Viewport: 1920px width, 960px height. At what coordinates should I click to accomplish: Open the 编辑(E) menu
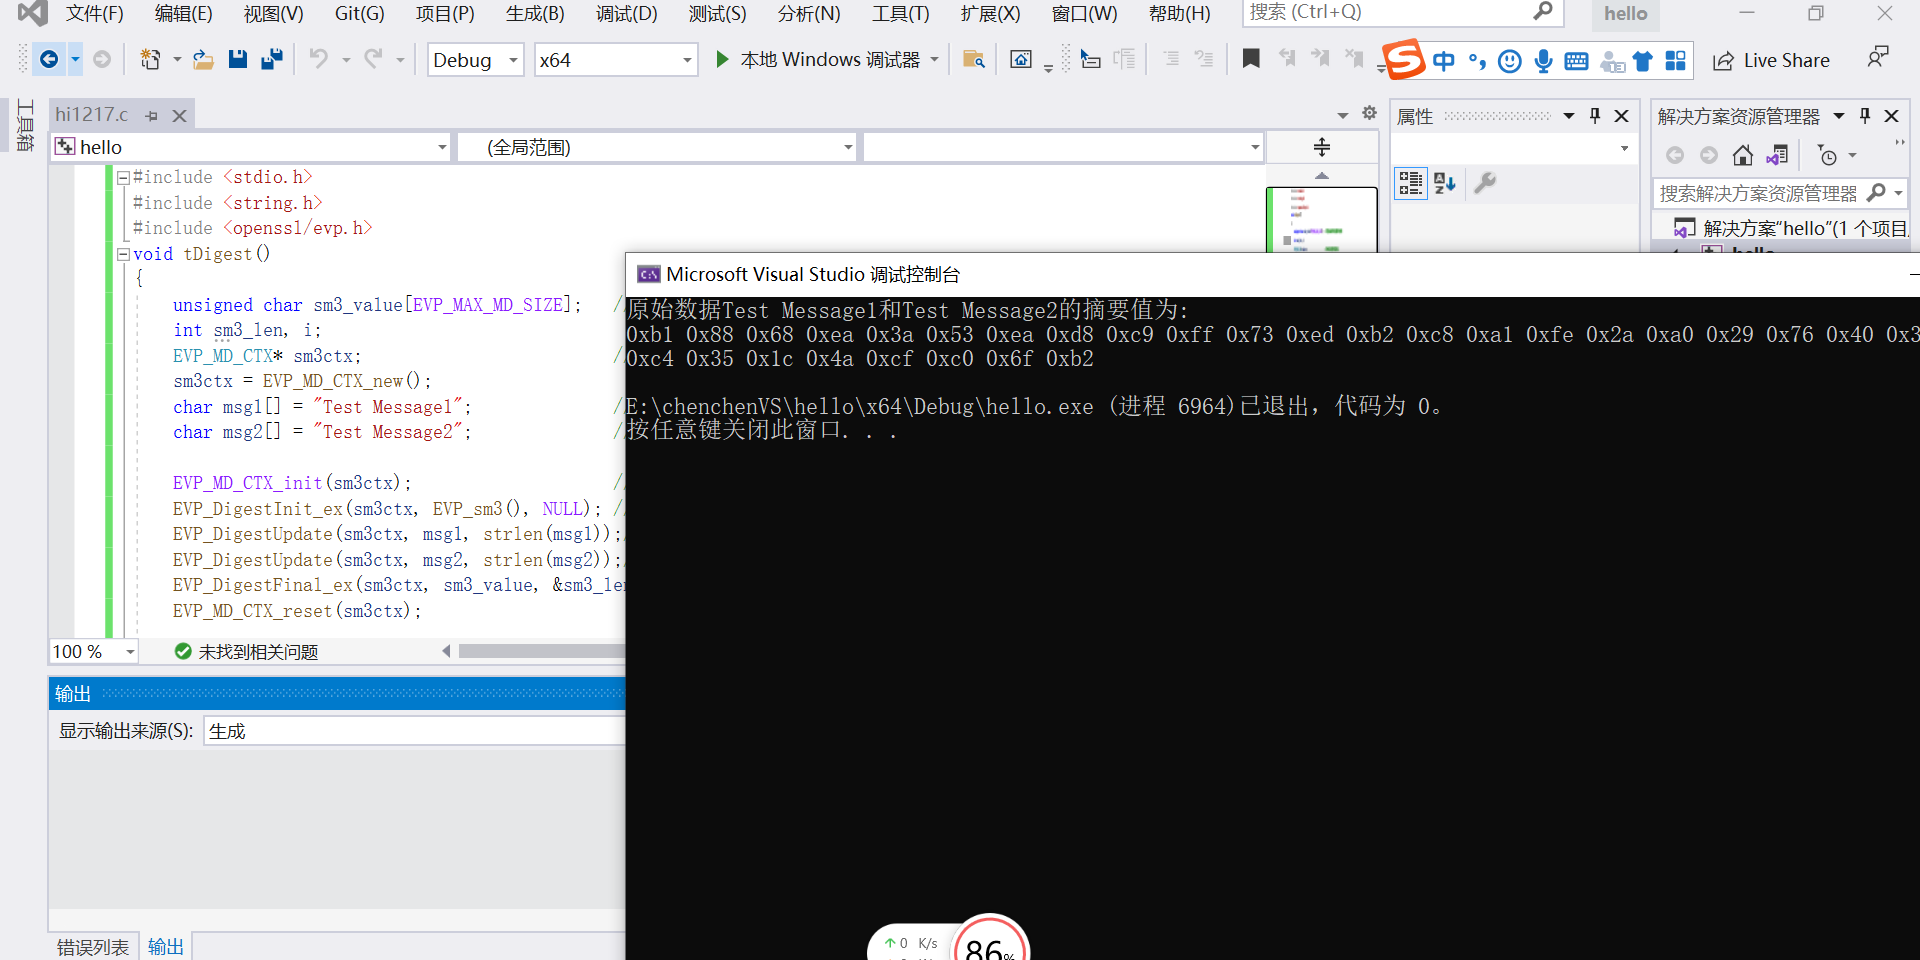coord(184,13)
